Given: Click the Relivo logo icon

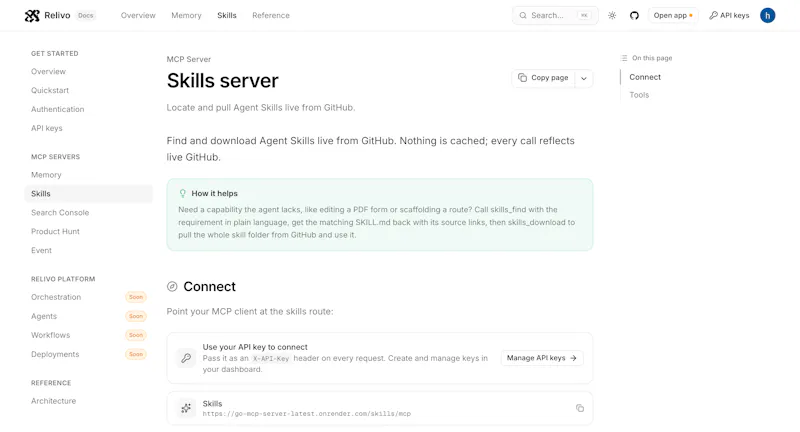Looking at the screenshot, I should [x=32, y=16].
